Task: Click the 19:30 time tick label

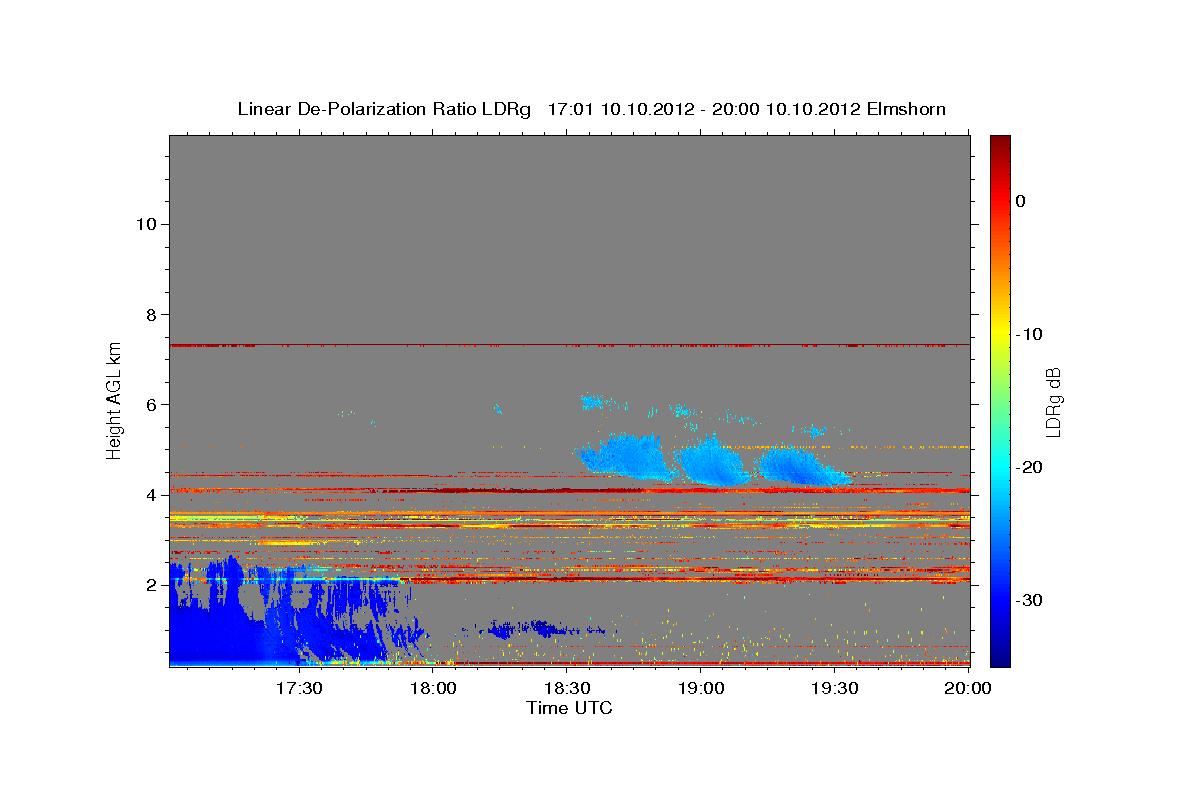Action: [x=835, y=689]
